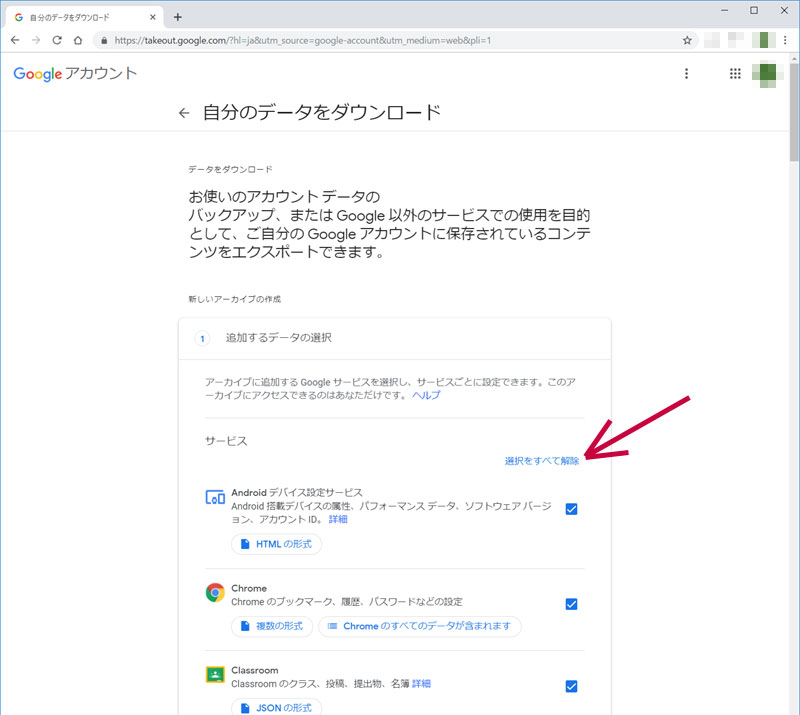Uncheck the Chrome service checkbox
Viewport: 800px width, 715px height.
click(x=571, y=604)
